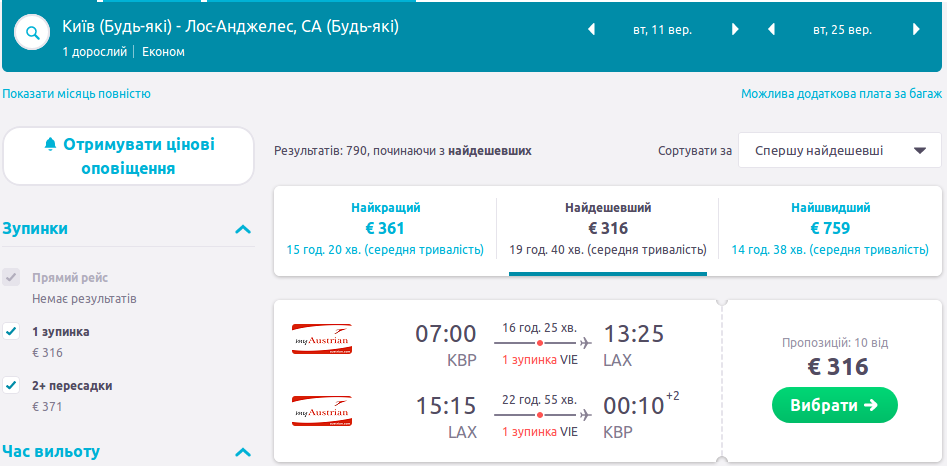Go to next departure date arrow
947x466 pixels.
tap(736, 29)
